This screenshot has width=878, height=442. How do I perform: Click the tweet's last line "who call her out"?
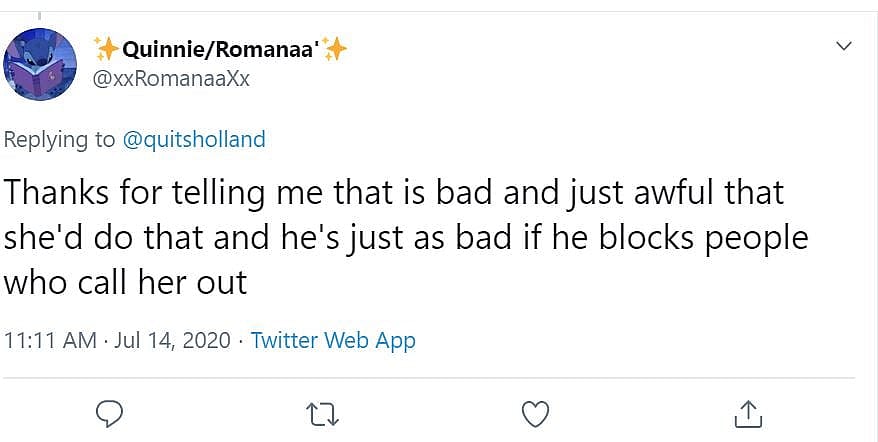pyautogui.click(x=125, y=281)
